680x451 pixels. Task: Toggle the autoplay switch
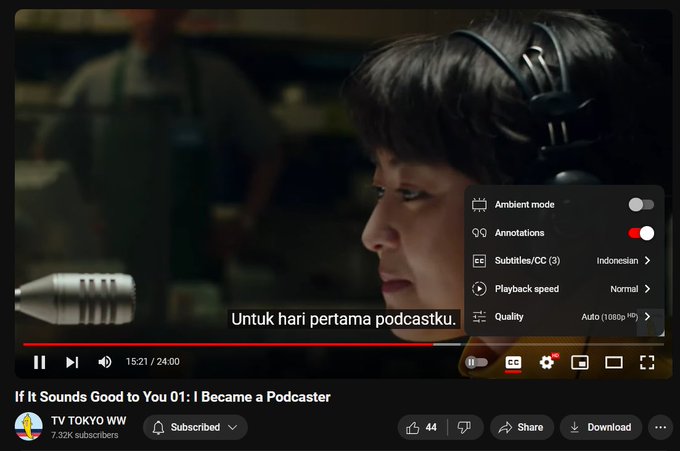477,362
